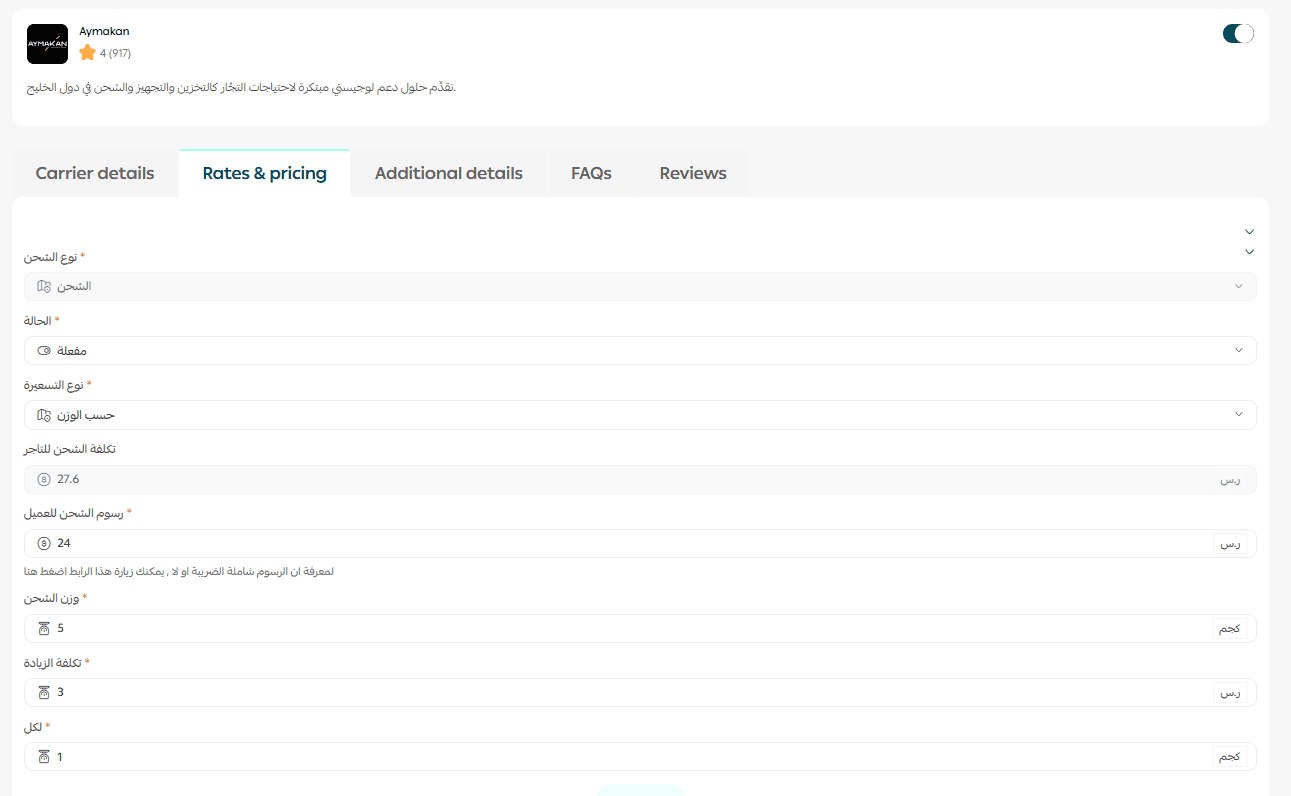
Task: Open the shipping type dropdown
Action: [x=640, y=286]
